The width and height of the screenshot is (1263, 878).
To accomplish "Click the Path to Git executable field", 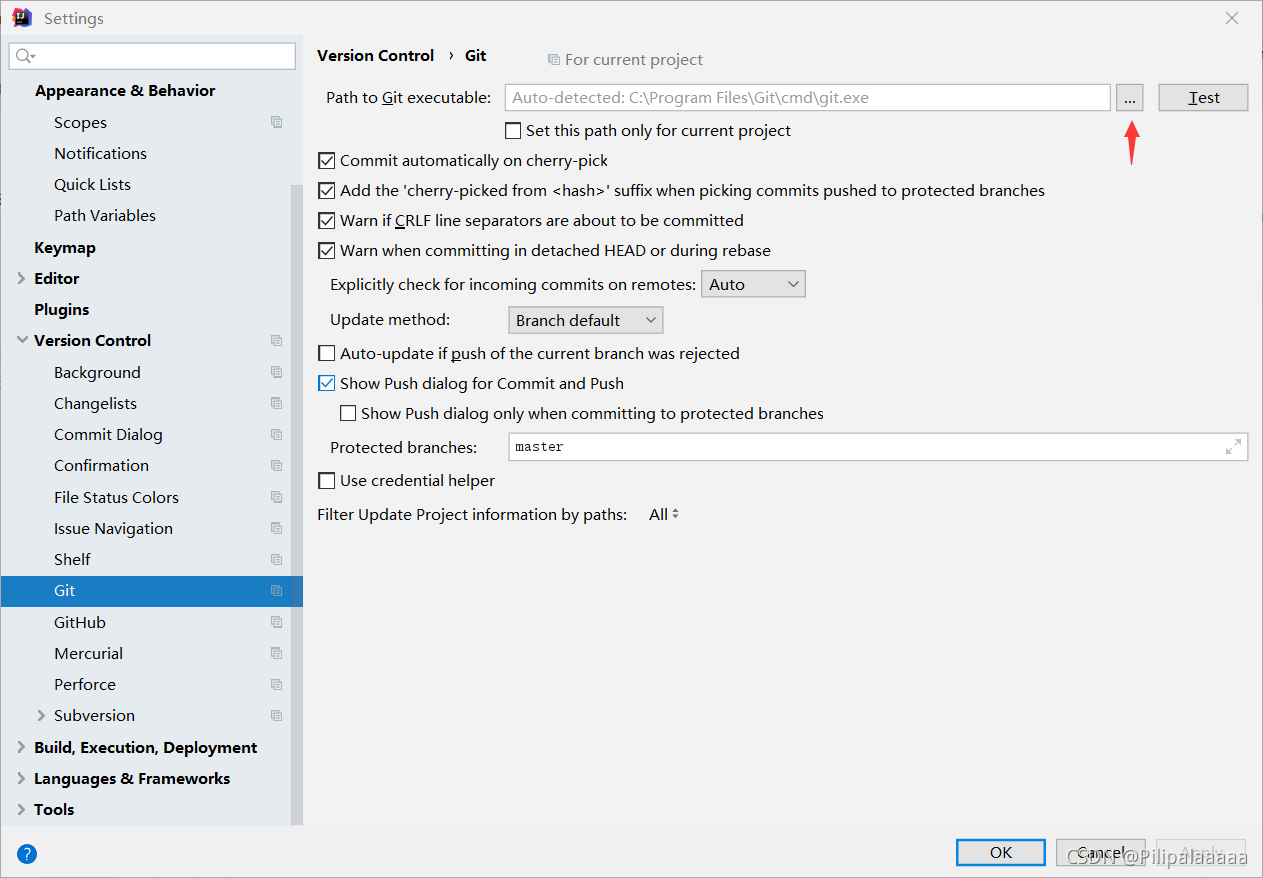I will click(807, 97).
